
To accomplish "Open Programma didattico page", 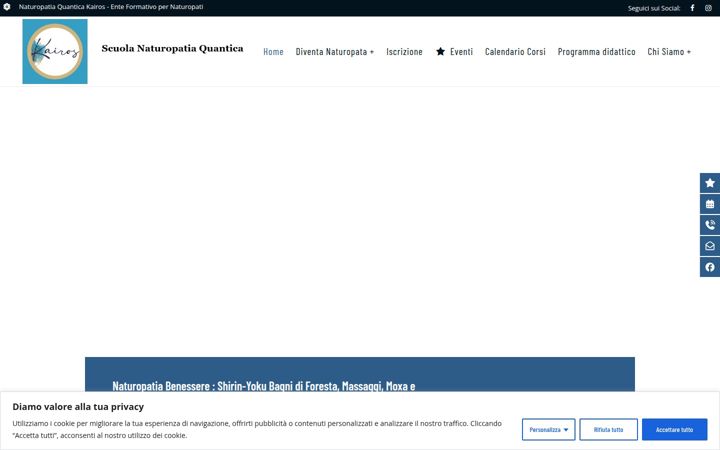I will click(596, 51).
